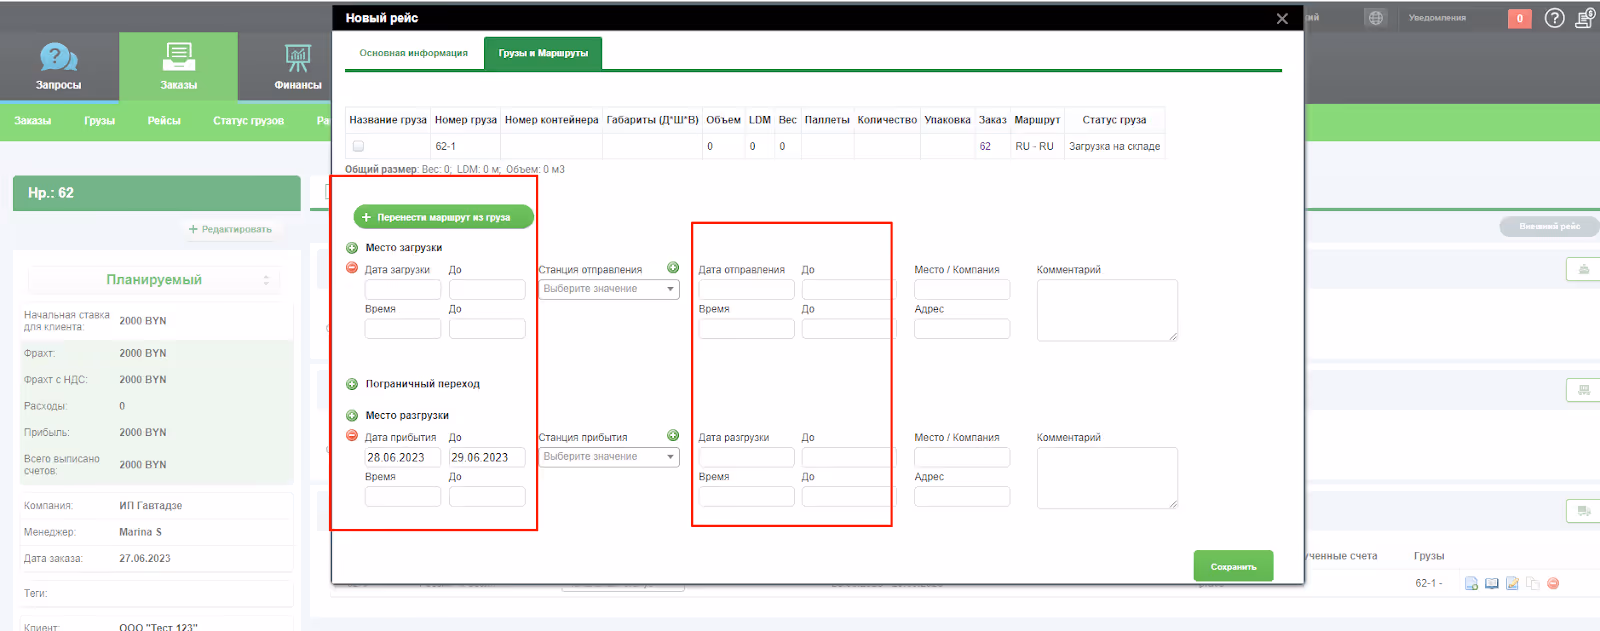Click the arrival Адрес field

[x=962, y=497]
